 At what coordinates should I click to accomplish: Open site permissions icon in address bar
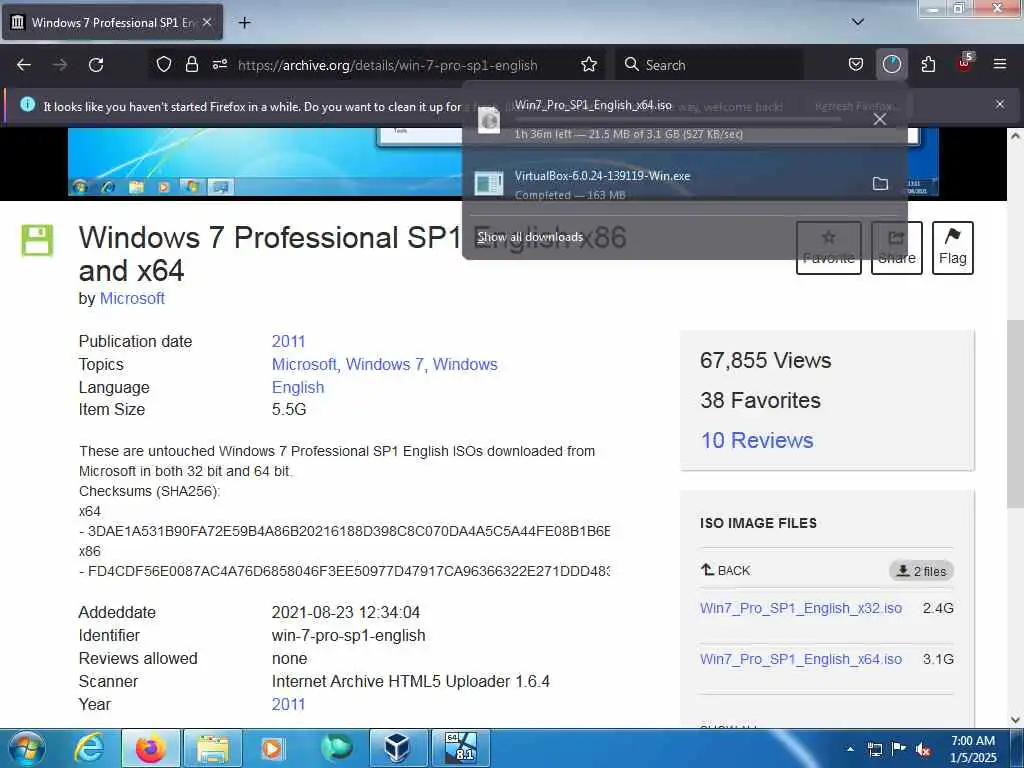tap(219, 65)
